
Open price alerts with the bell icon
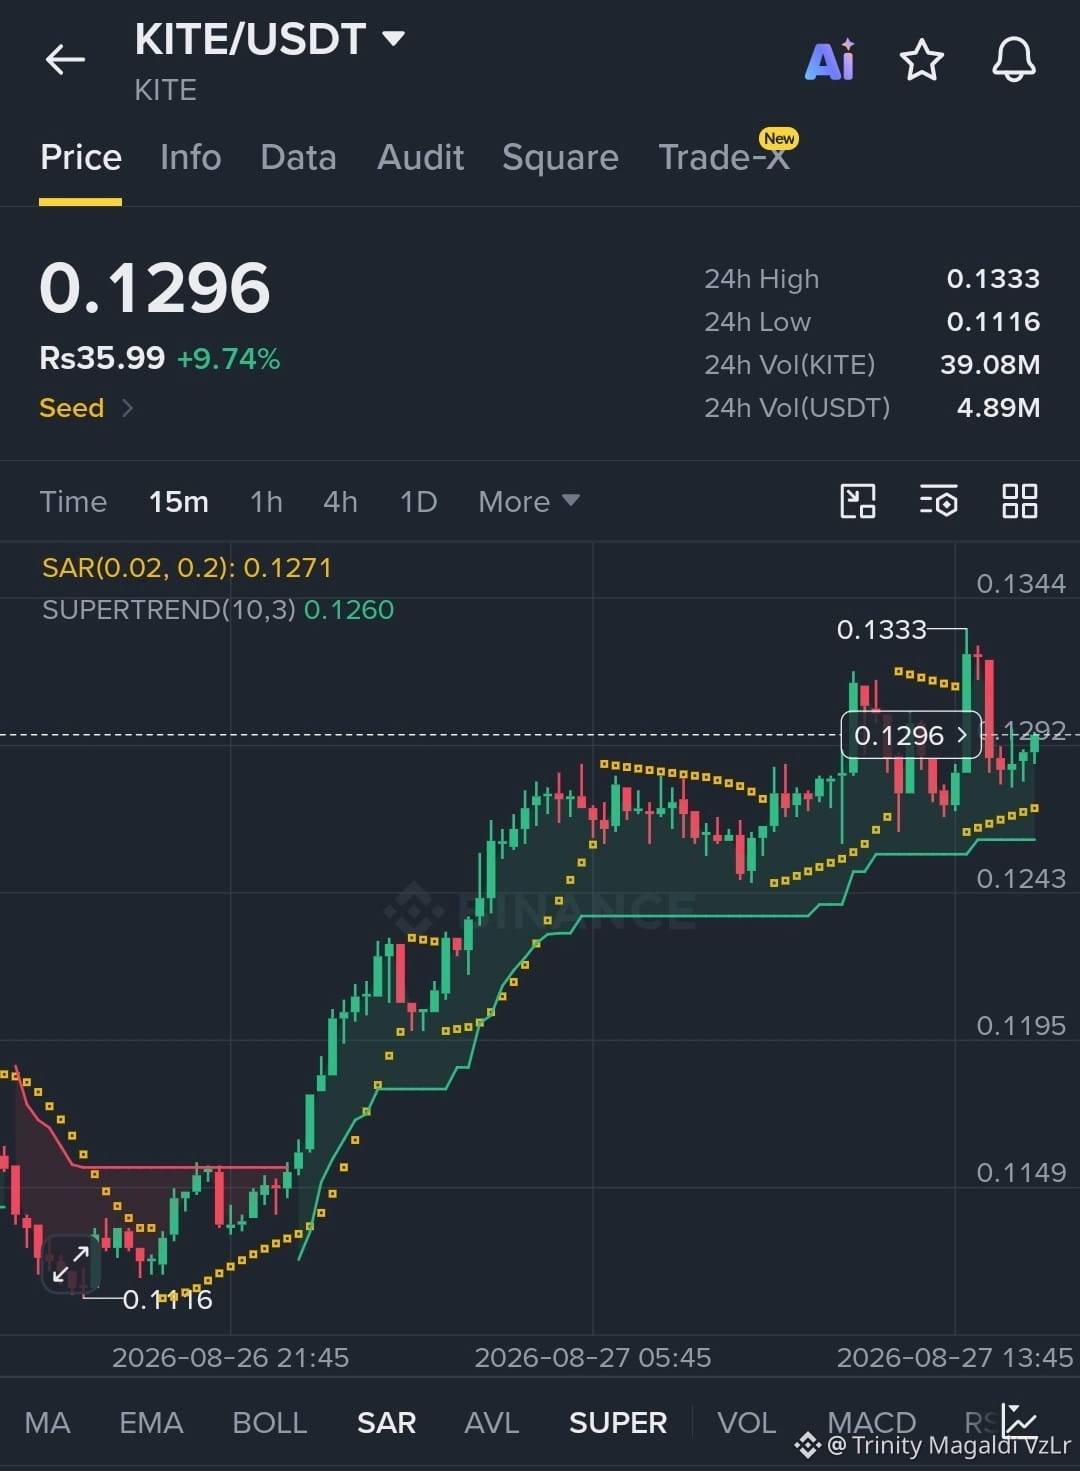click(x=1014, y=60)
